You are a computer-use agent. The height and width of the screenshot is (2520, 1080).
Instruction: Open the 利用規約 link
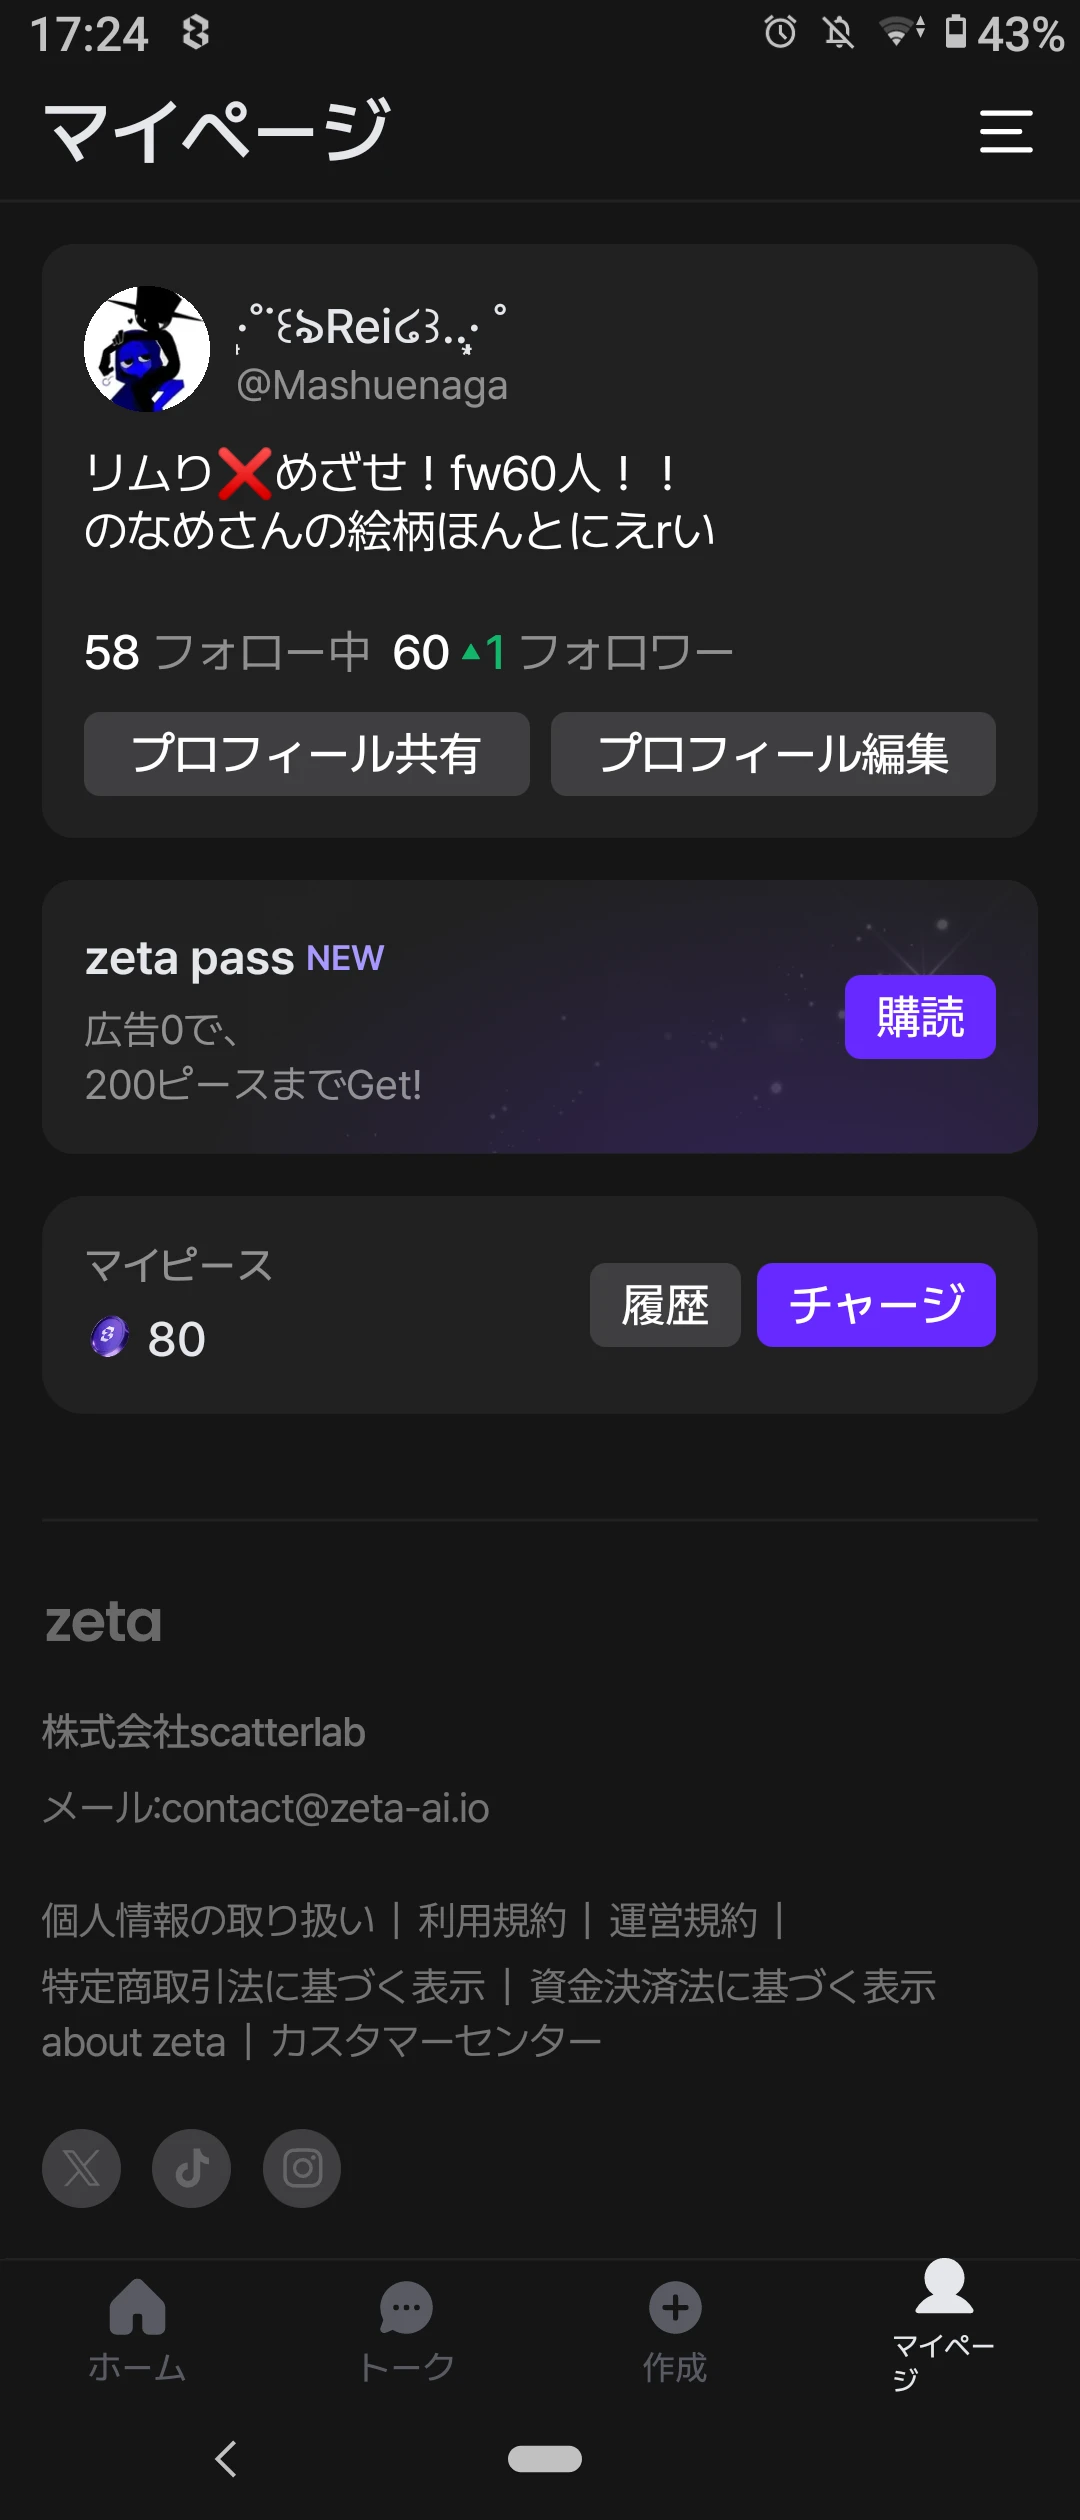point(492,1921)
